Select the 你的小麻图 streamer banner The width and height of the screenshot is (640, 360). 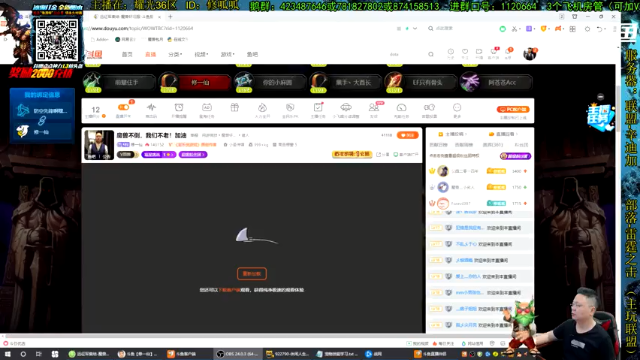tap(270, 82)
